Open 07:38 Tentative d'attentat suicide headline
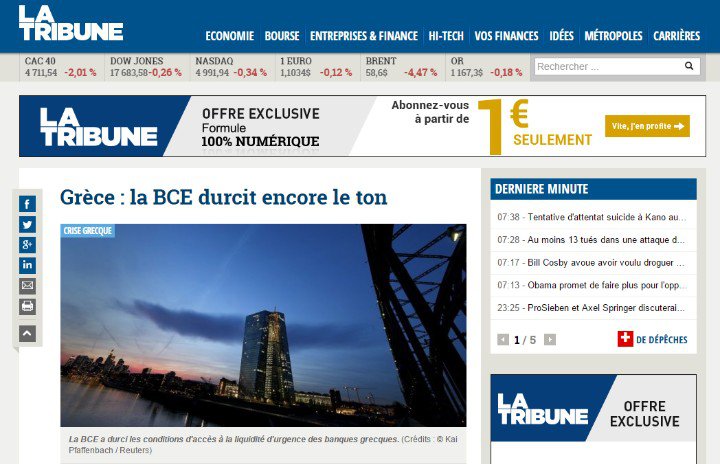720x464 pixels. (593, 217)
